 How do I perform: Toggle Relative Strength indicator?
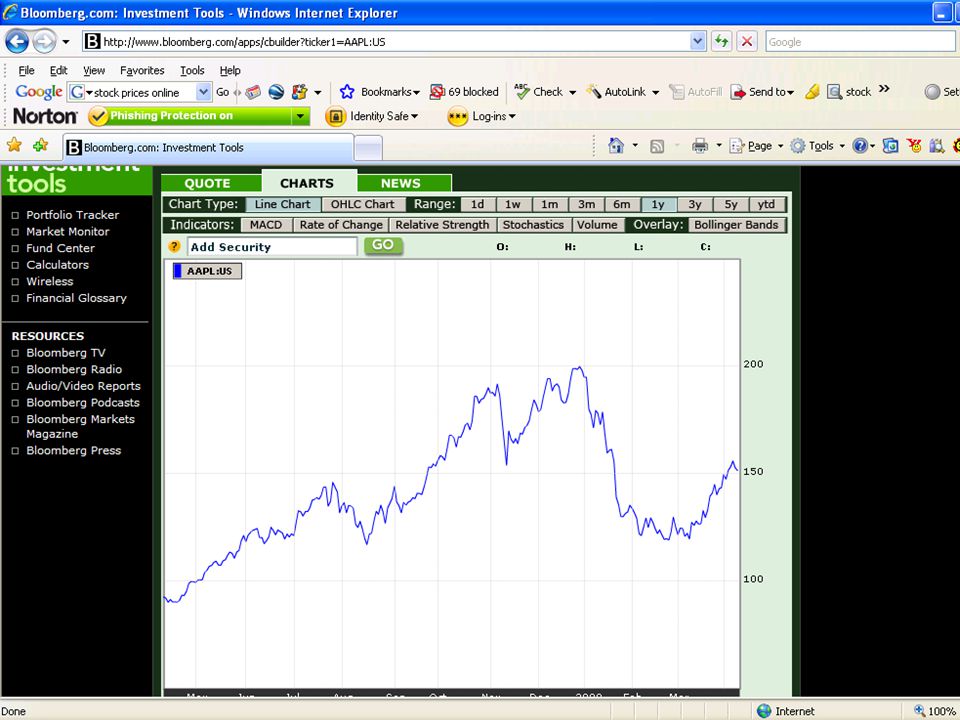[442, 225]
